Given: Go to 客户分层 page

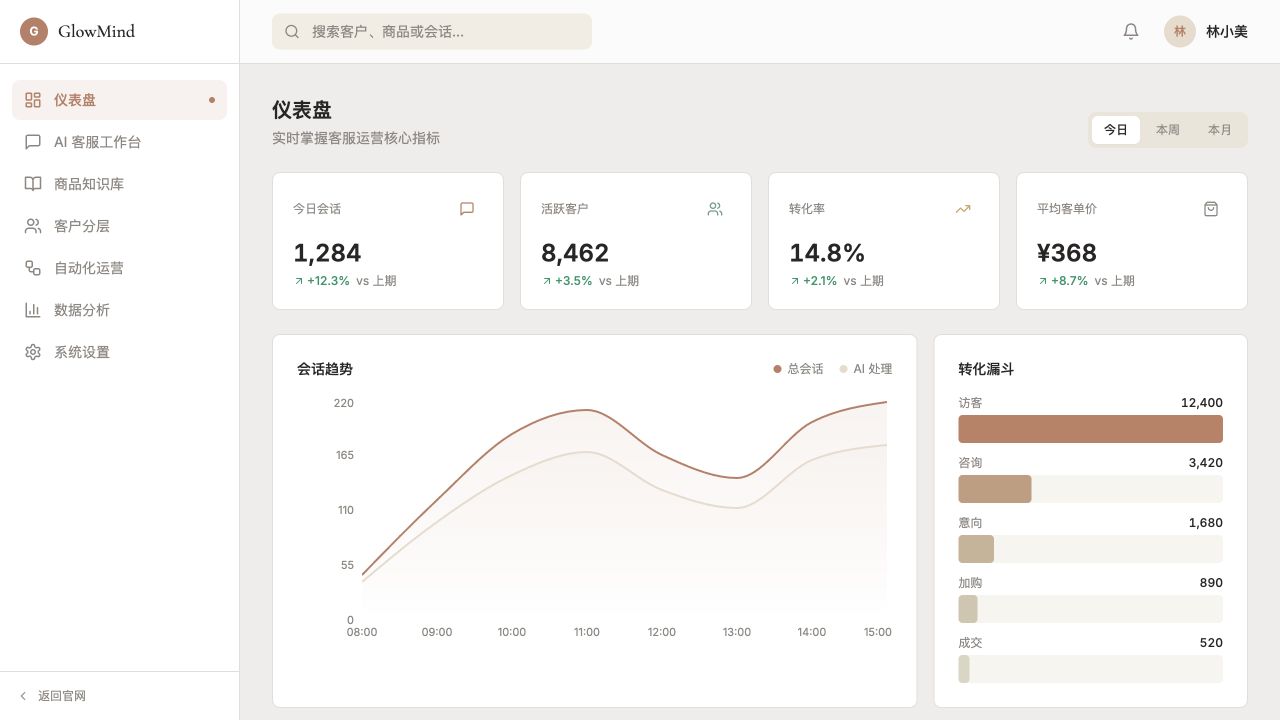Looking at the screenshot, I should 119,226.
